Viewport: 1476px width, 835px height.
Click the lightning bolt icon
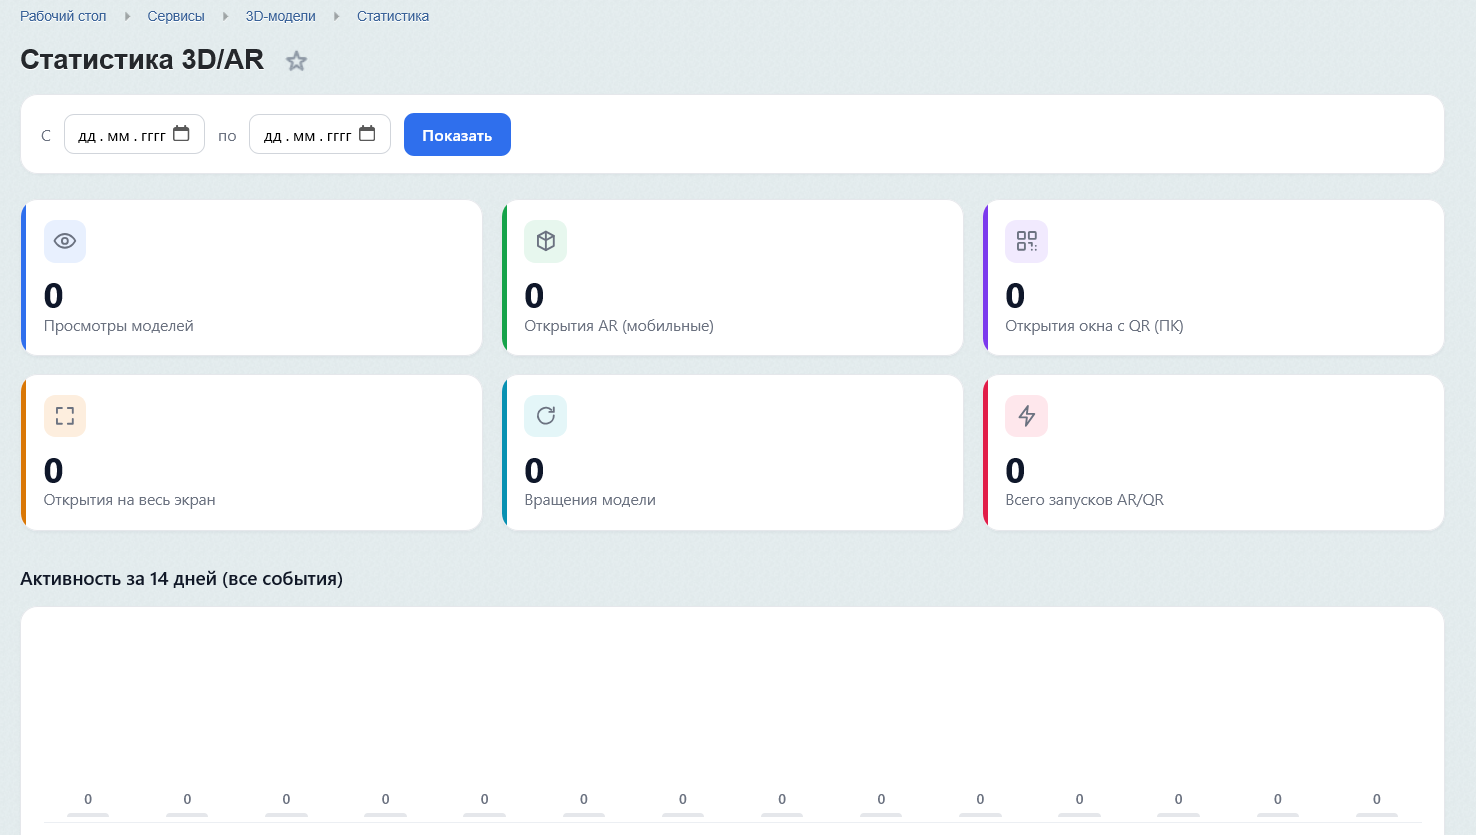point(1026,416)
